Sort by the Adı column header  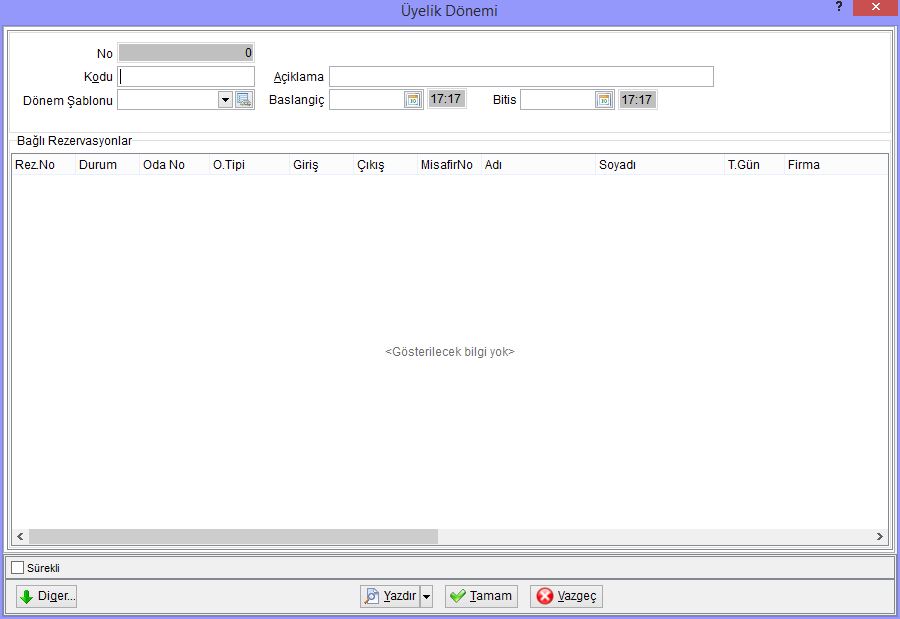click(x=538, y=165)
